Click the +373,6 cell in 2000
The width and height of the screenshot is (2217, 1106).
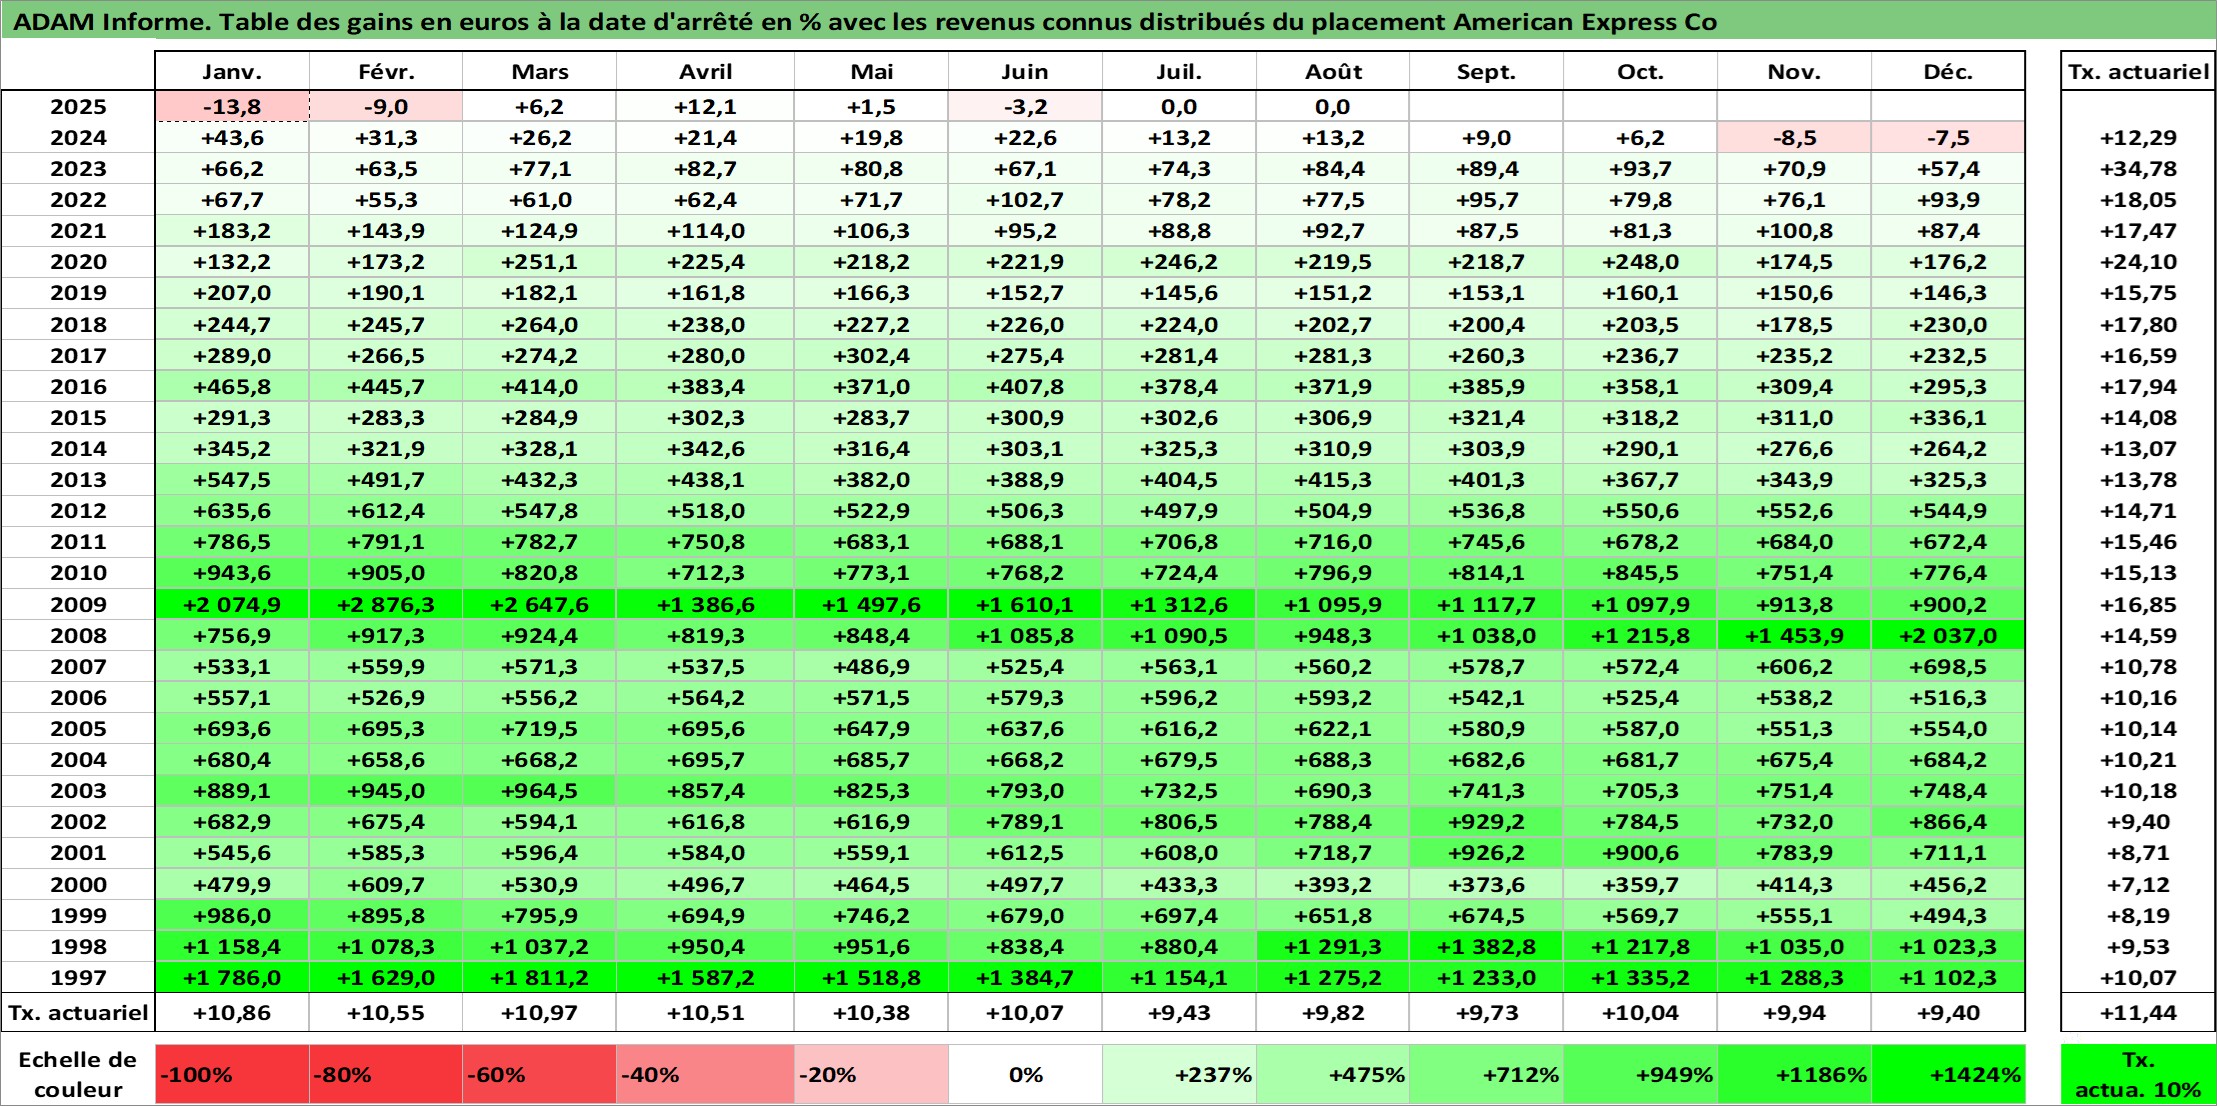[1486, 884]
